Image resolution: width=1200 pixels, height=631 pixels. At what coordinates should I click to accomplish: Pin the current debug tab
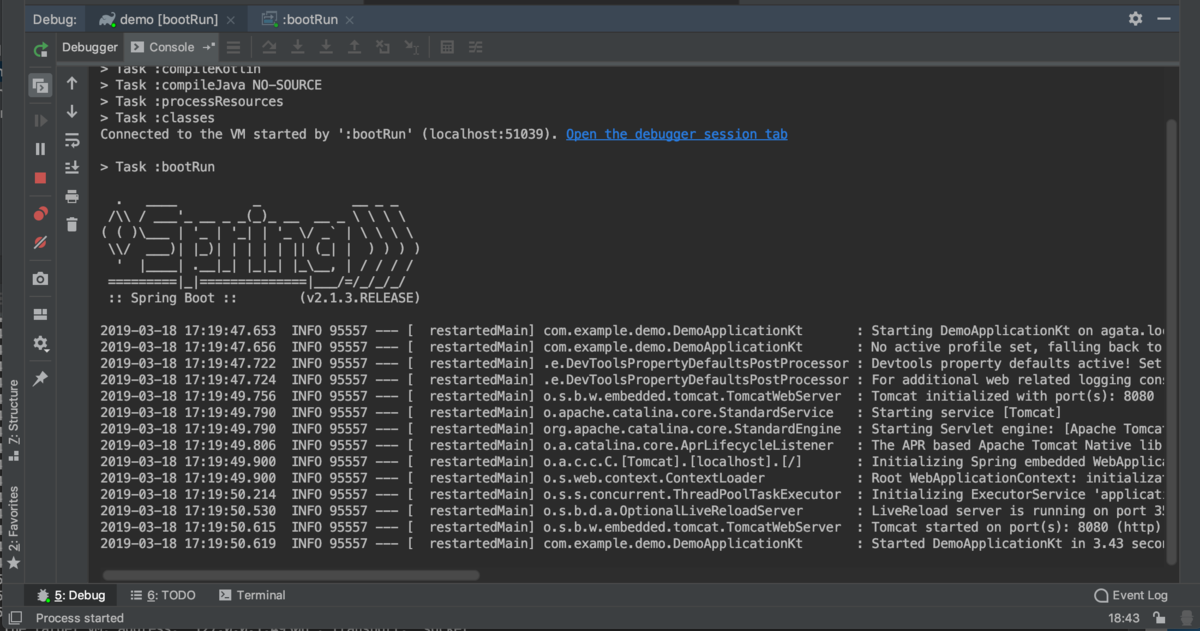tap(40, 379)
